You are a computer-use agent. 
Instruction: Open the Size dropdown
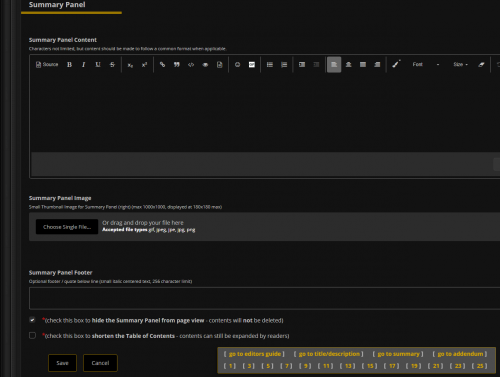click(x=461, y=64)
